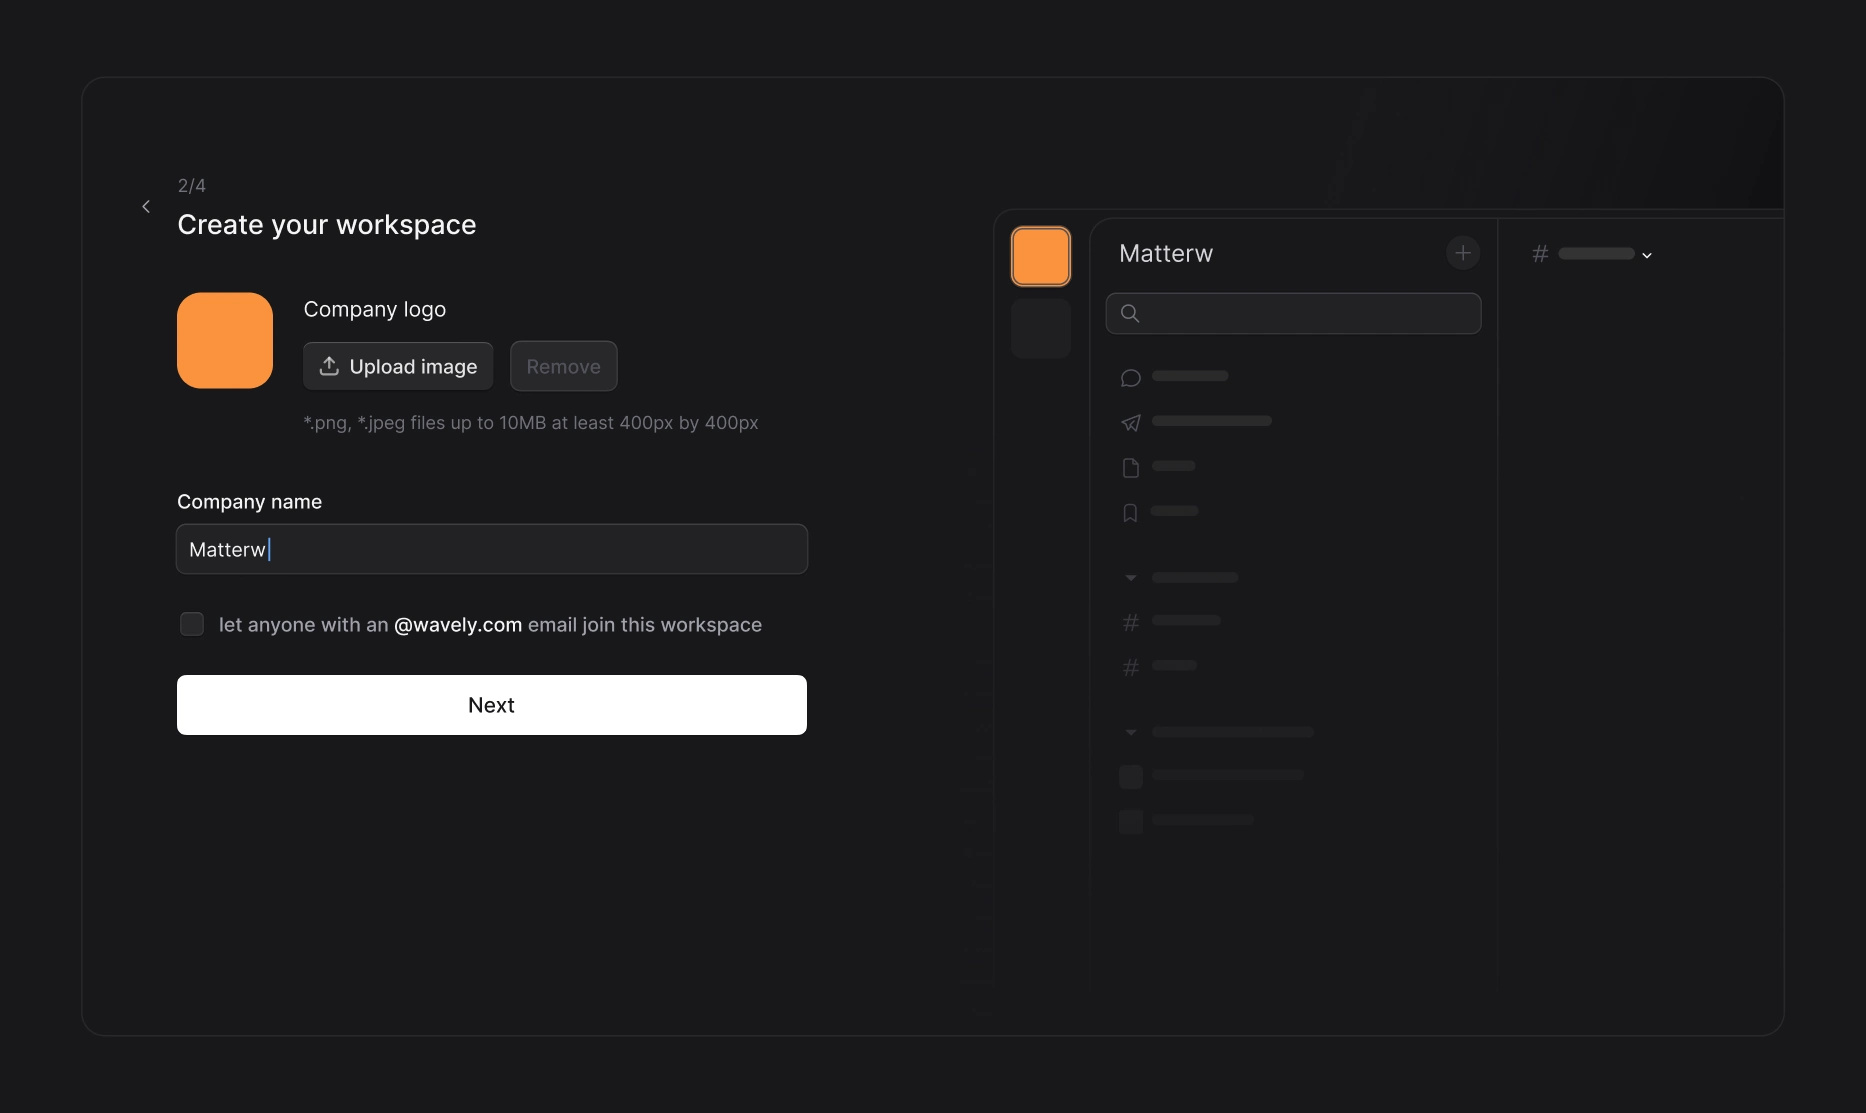Open the threads speech bubble icon
Image resolution: width=1866 pixels, height=1113 pixels.
[1131, 377]
